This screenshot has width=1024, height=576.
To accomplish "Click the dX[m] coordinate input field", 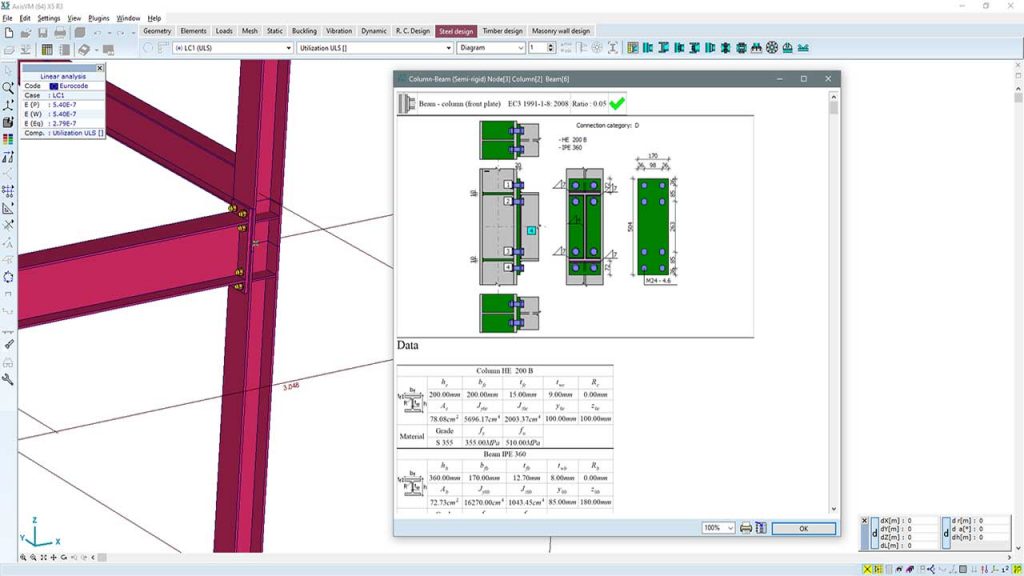I will click(x=900, y=520).
